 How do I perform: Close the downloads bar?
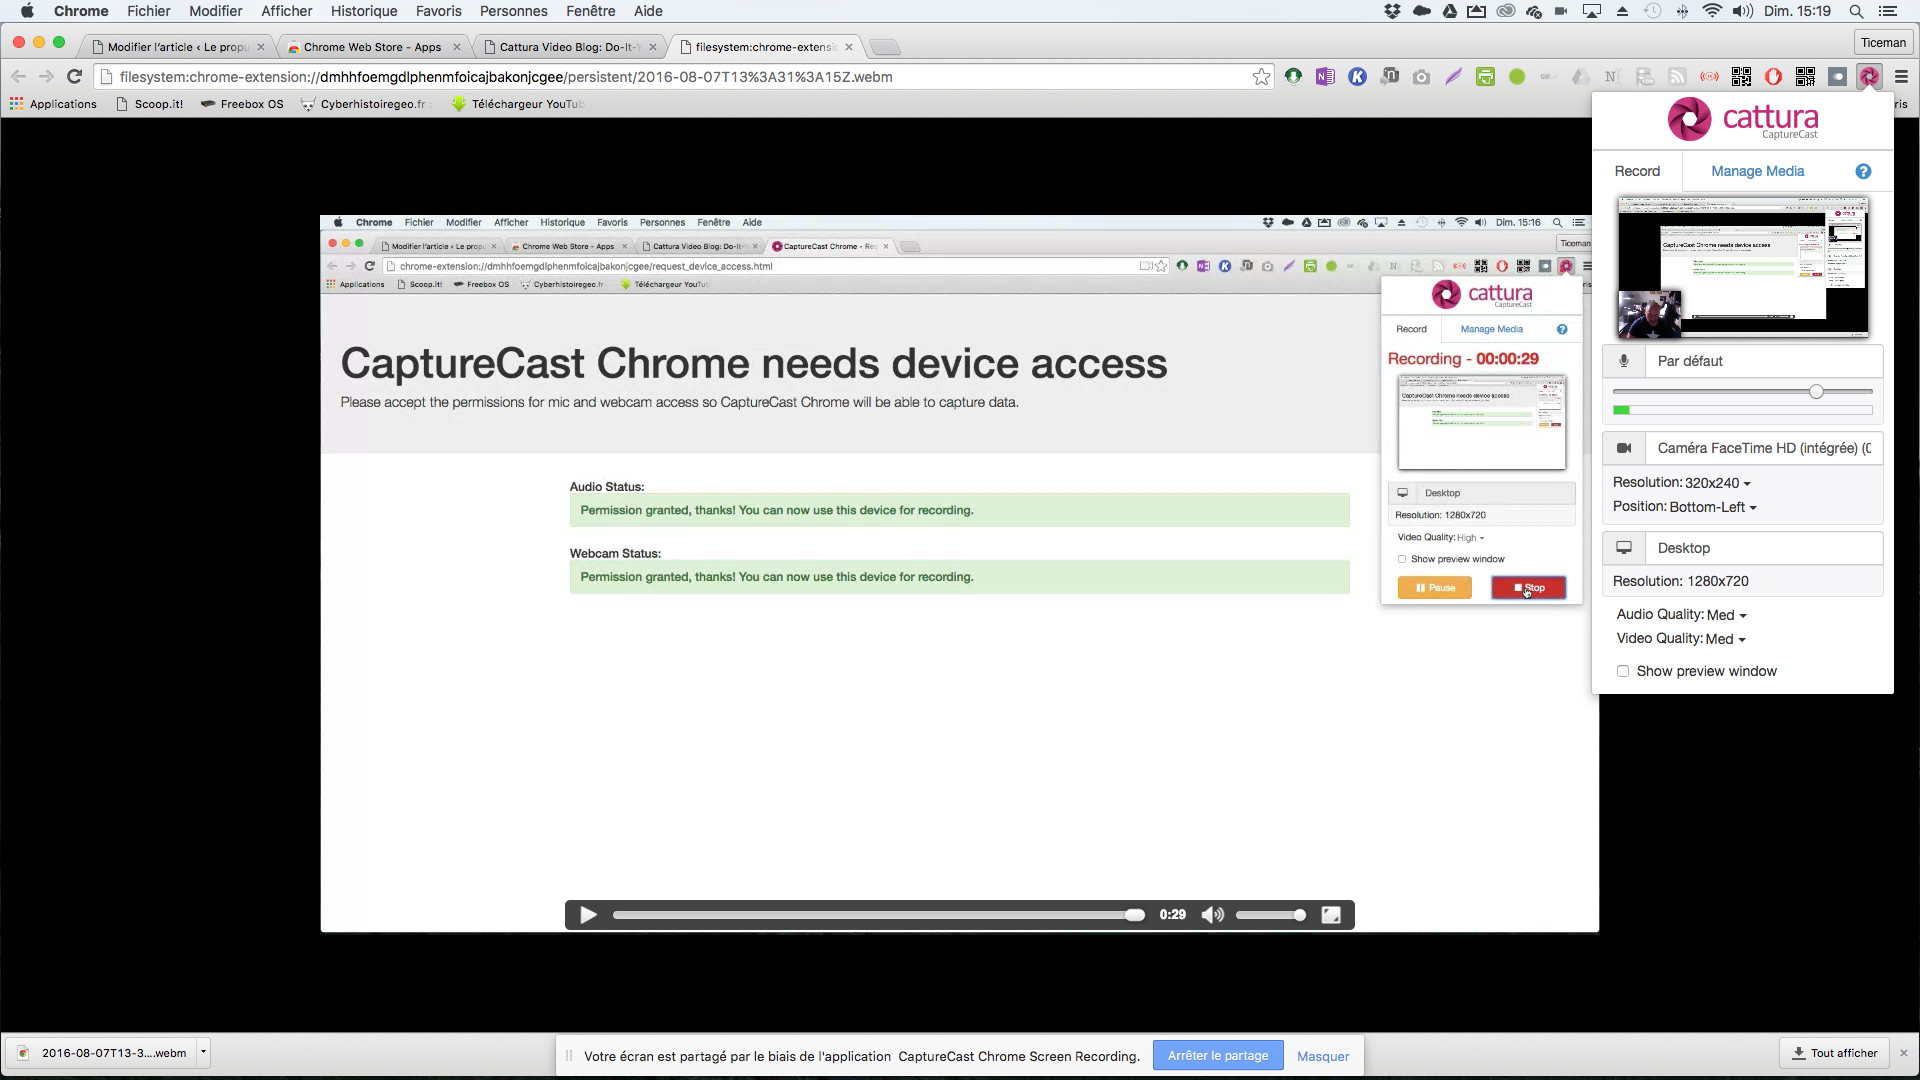[x=1904, y=1053]
